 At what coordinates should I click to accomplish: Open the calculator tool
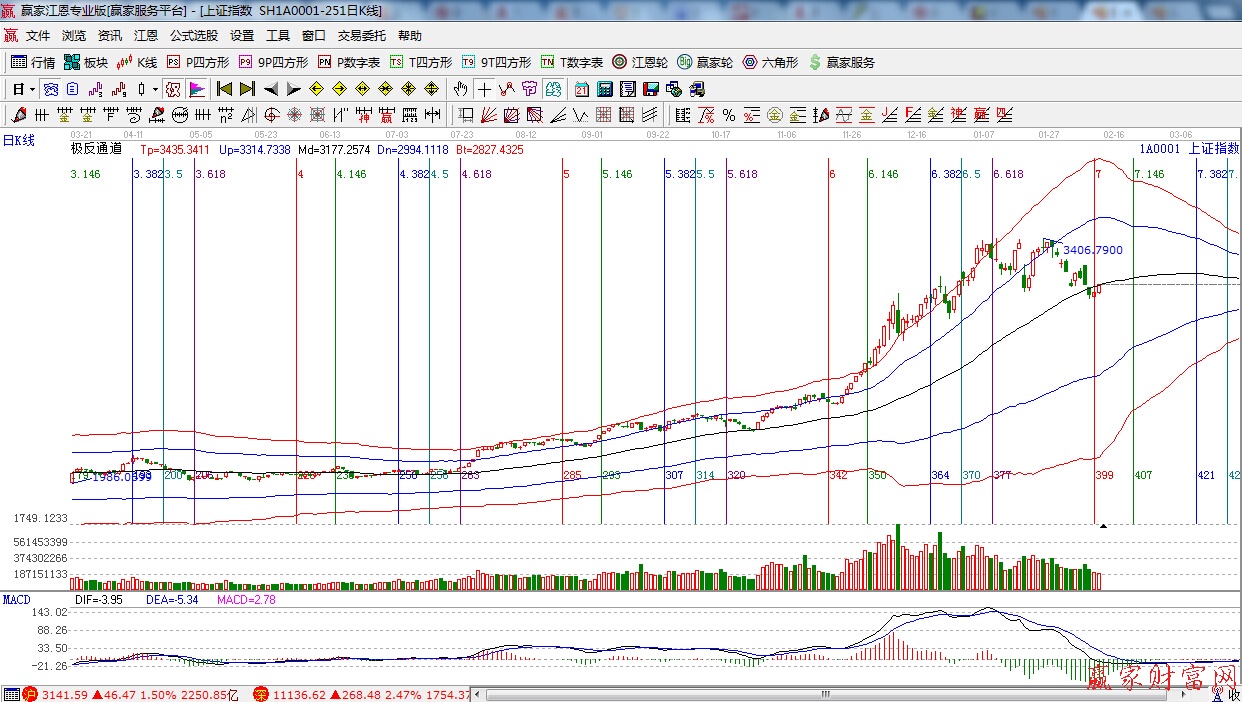pyautogui.click(x=604, y=89)
